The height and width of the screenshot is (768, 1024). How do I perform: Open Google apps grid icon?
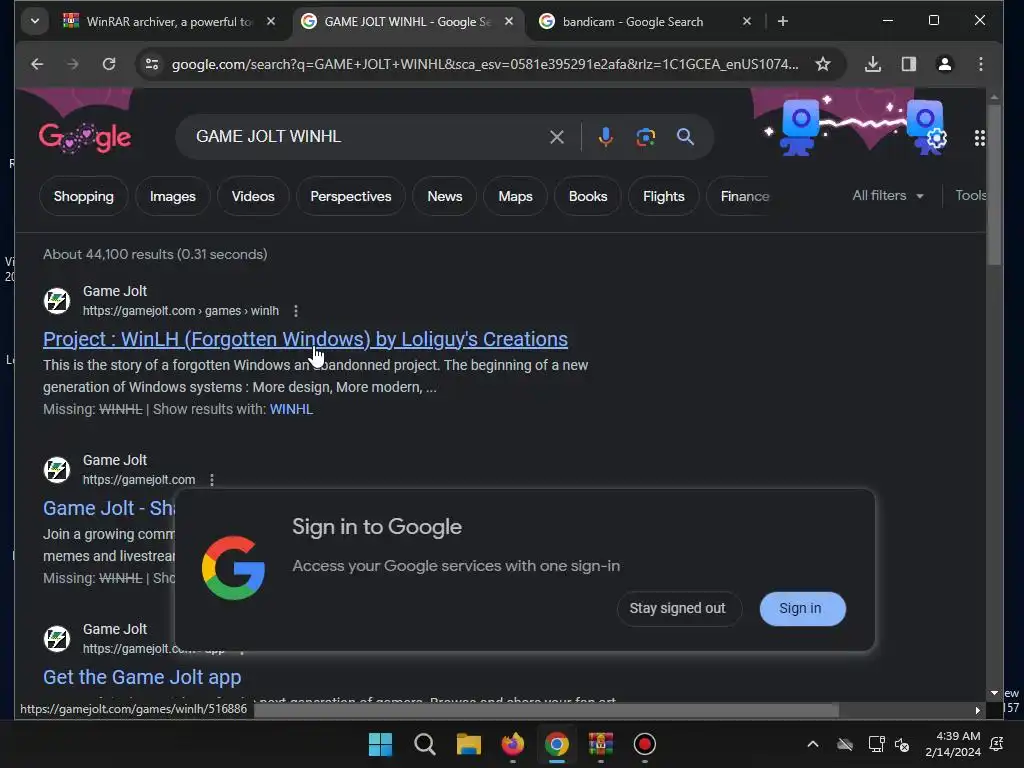pos(979,138)
